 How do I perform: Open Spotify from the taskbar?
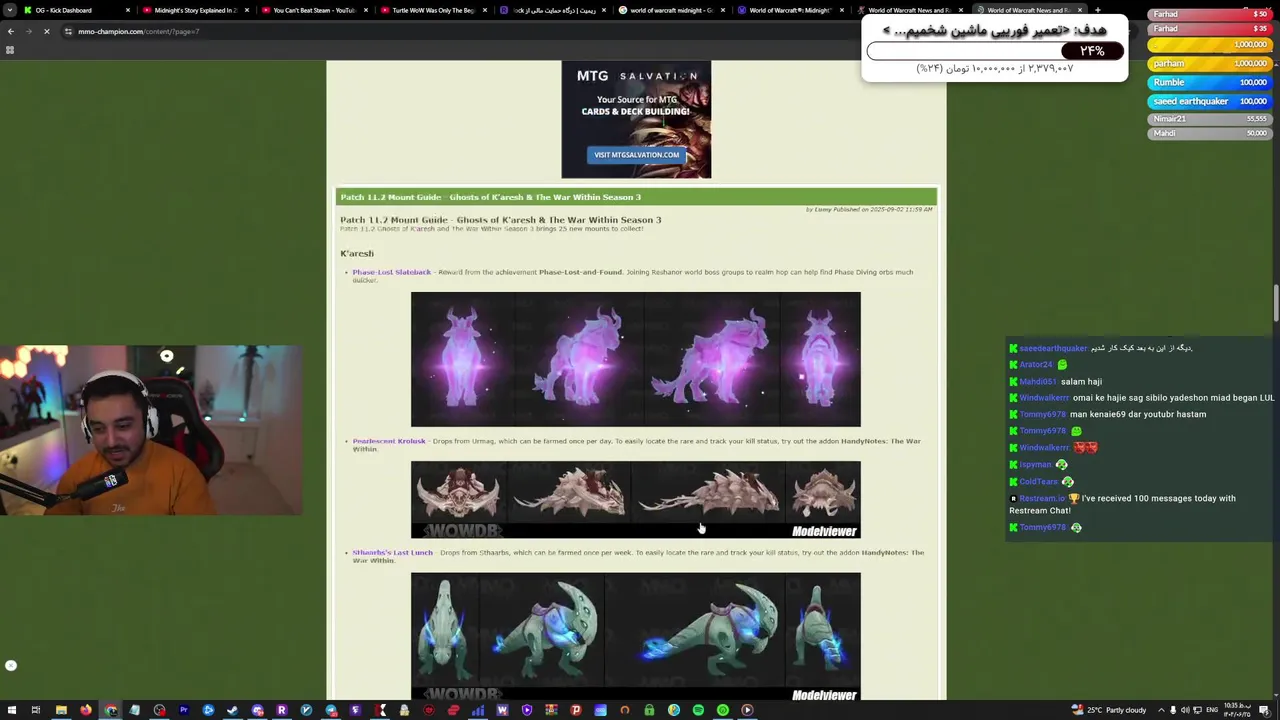coord(698,710)
